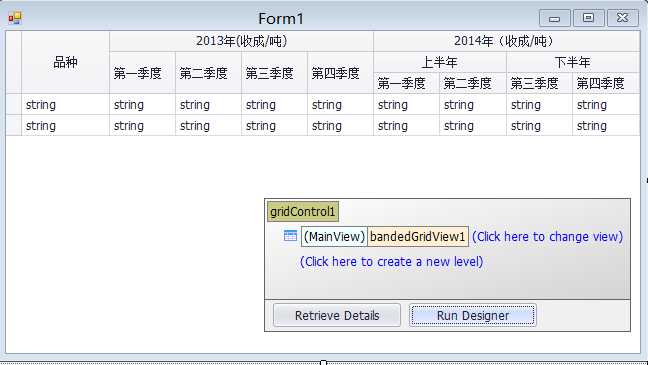Click the Retrieve Details button

click(x=337, y=315)
